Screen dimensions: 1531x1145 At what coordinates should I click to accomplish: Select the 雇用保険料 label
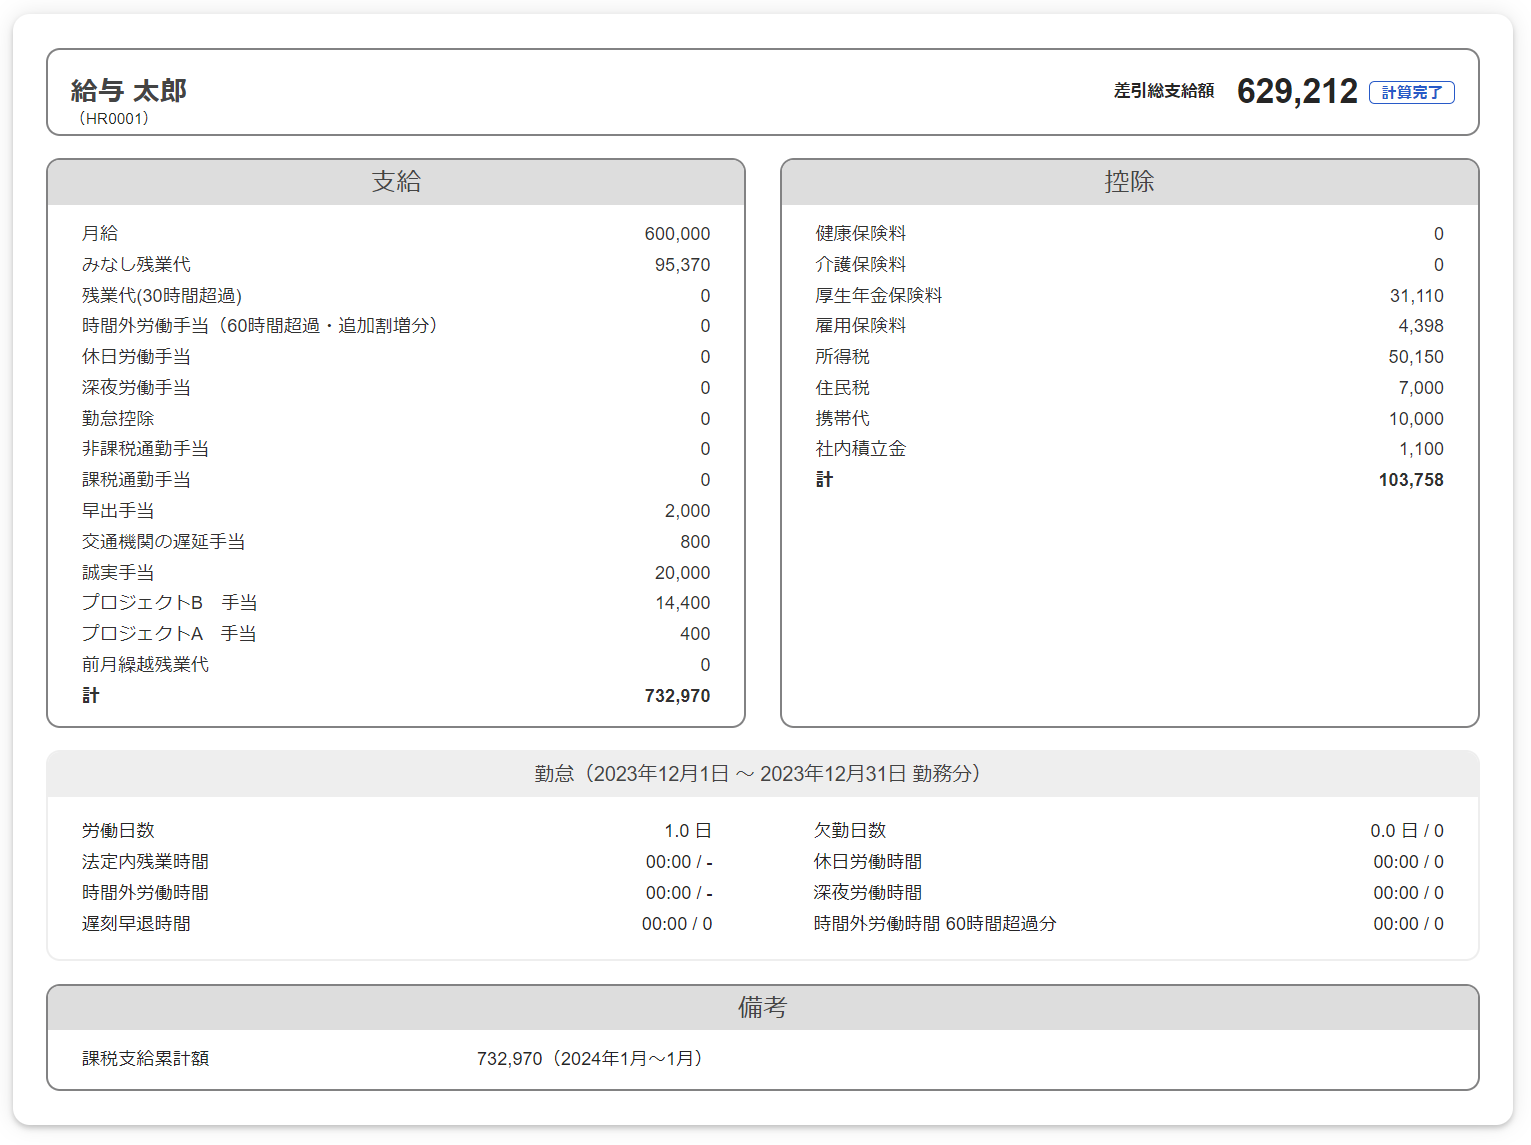[861, 326]
